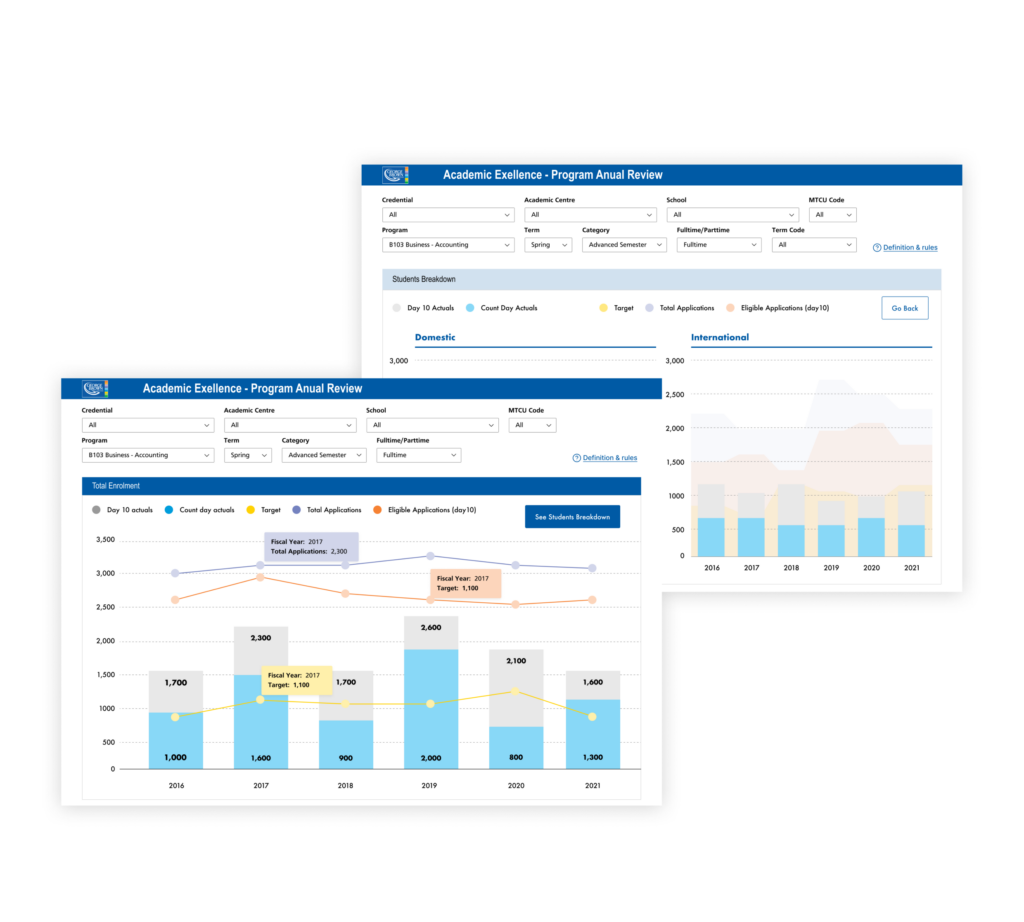Click the help icon beside Definition & rules in the front dashboard

click(x=576, y=458)
